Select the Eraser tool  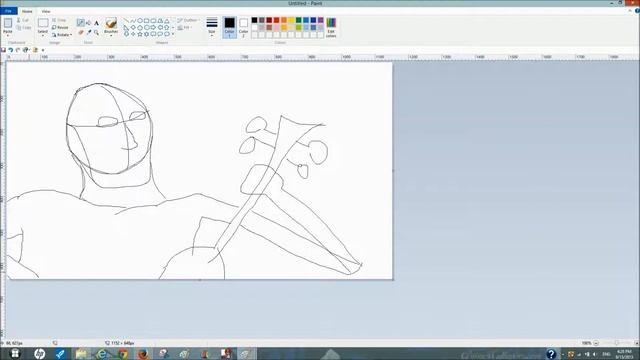click(80, 32)
